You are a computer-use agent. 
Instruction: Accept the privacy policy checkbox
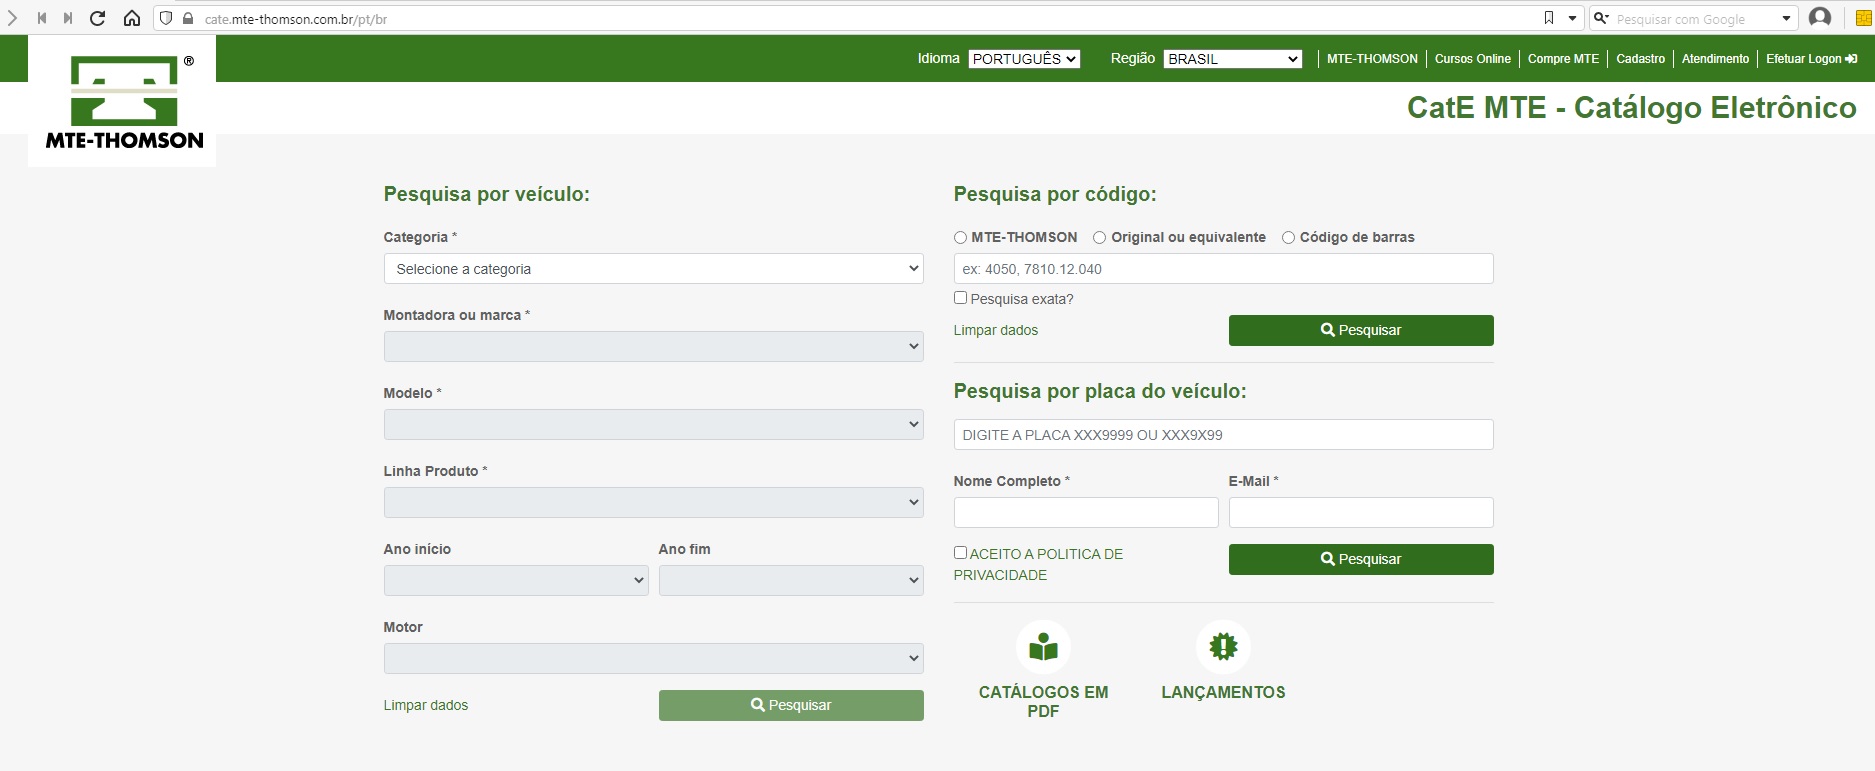click(960, 553)
